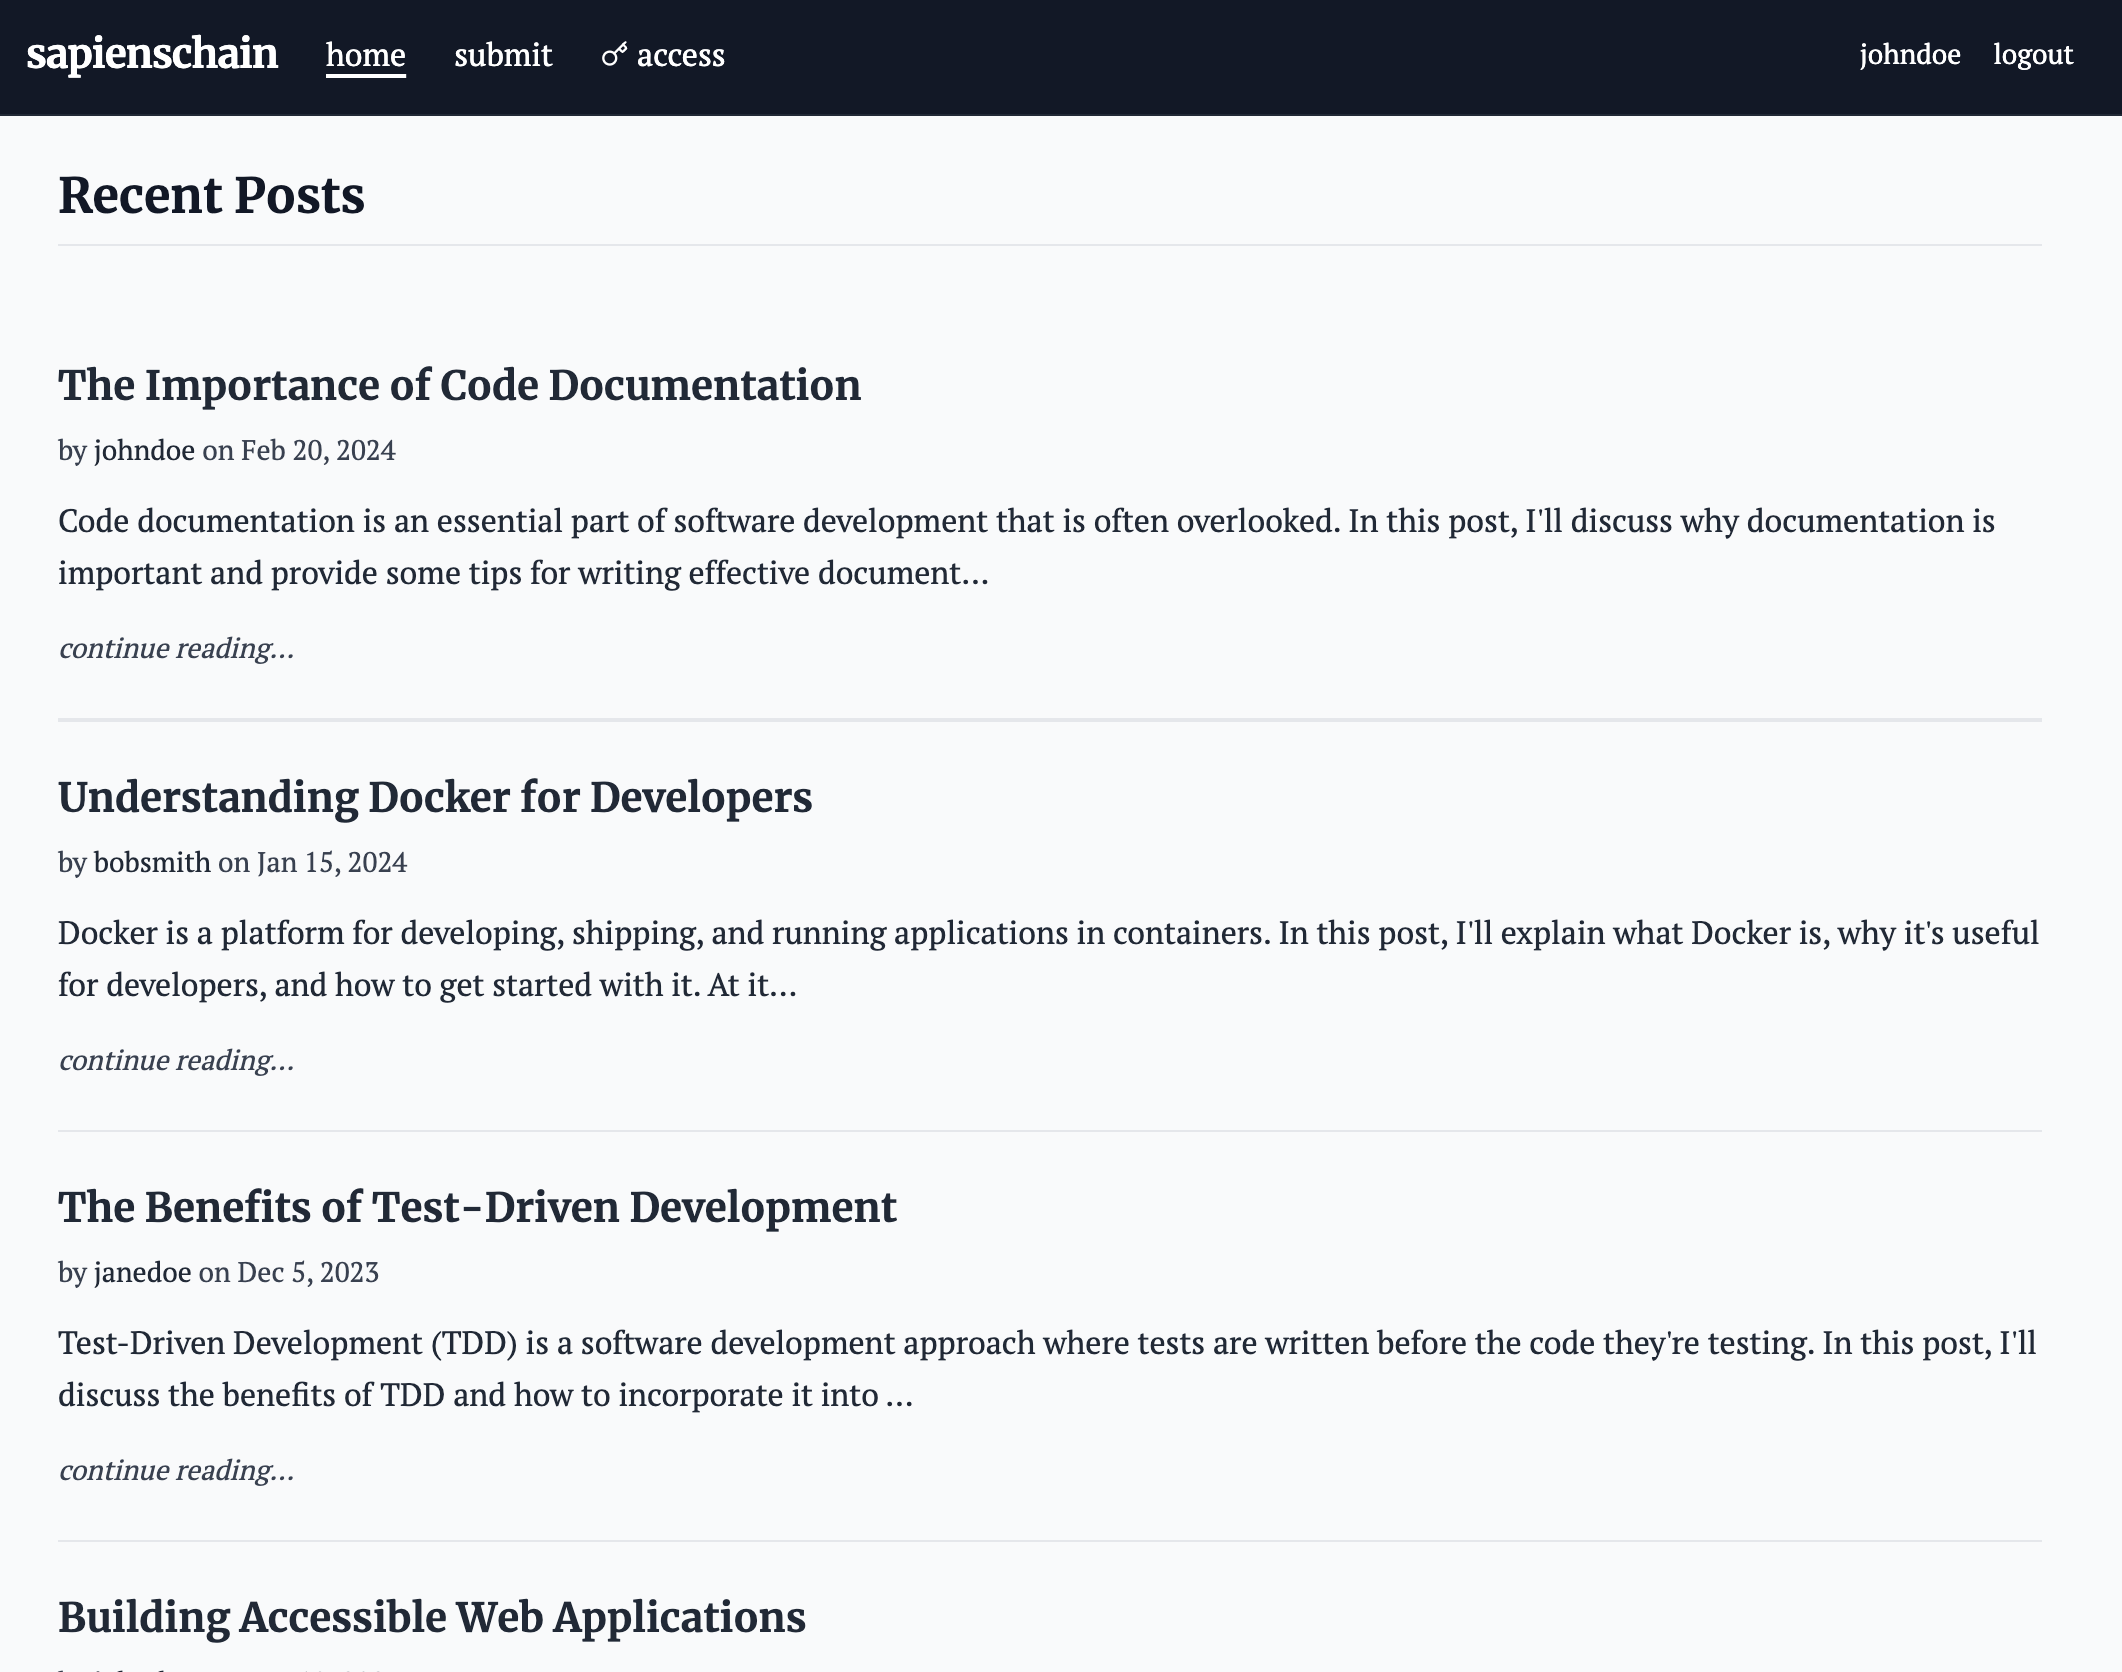Go to the submit page
2122x1672 pixels.
click(x=503, y=55)
